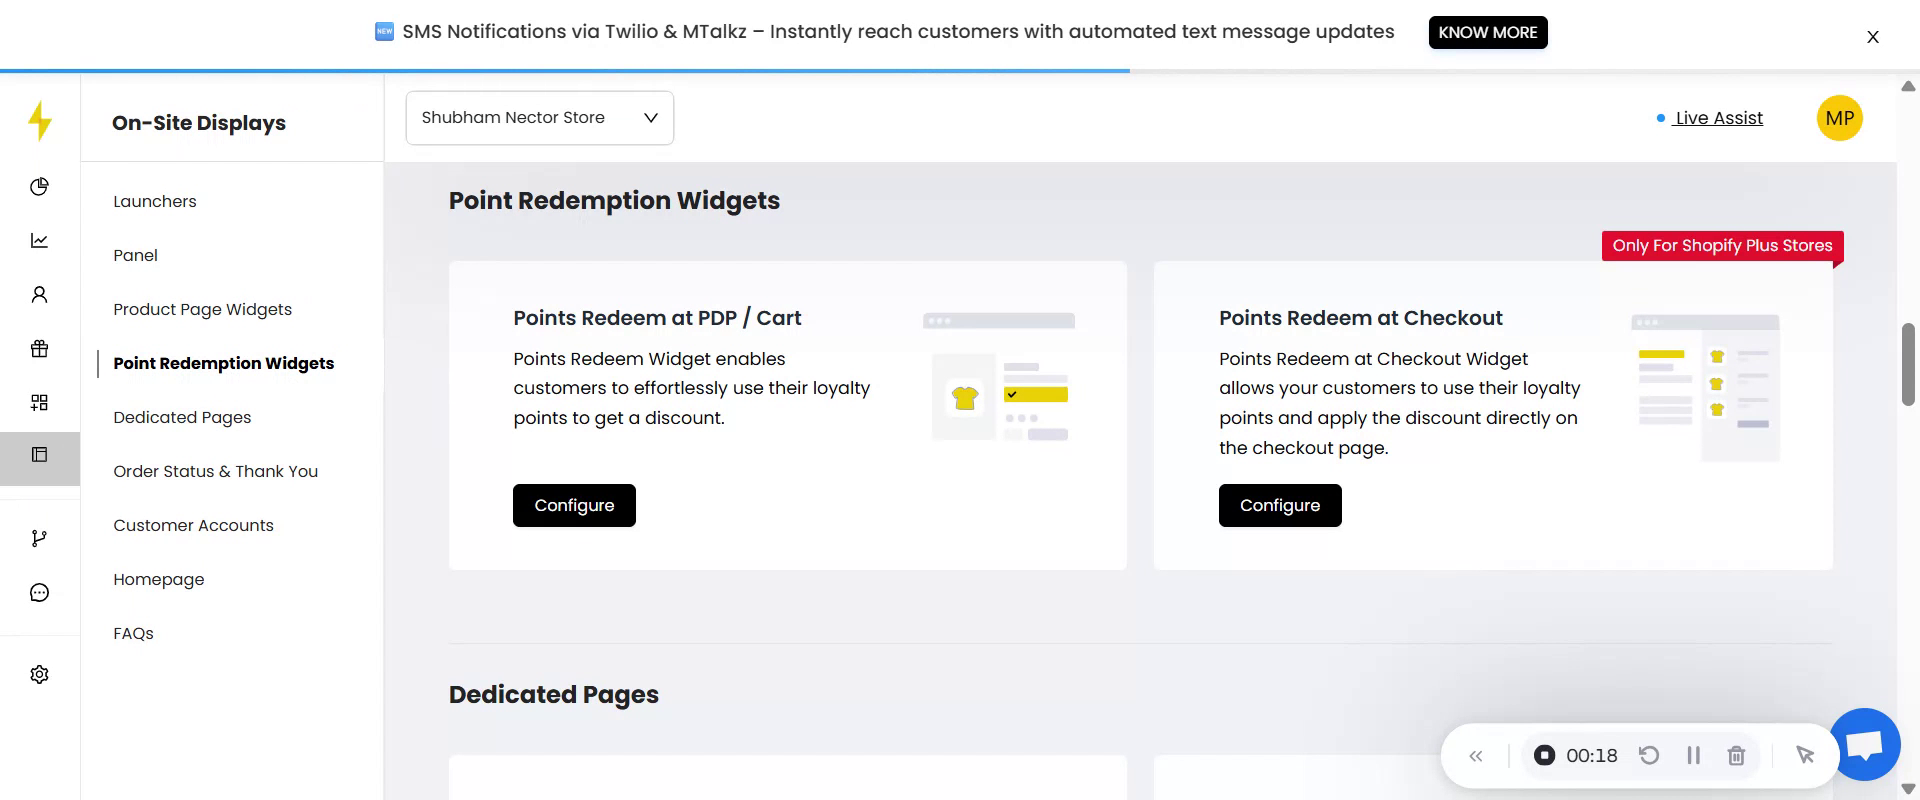Pause the screen recording
Image resolution: width=1920 pixels, height=800 pixels.
point(1693,756)
